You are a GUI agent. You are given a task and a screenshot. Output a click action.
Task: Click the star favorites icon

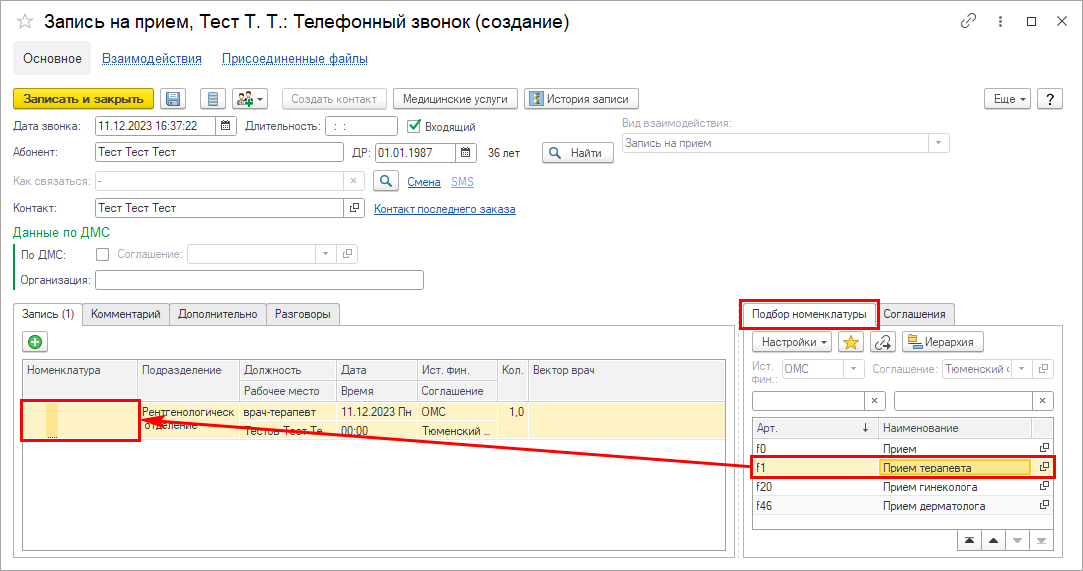point(851,342)
